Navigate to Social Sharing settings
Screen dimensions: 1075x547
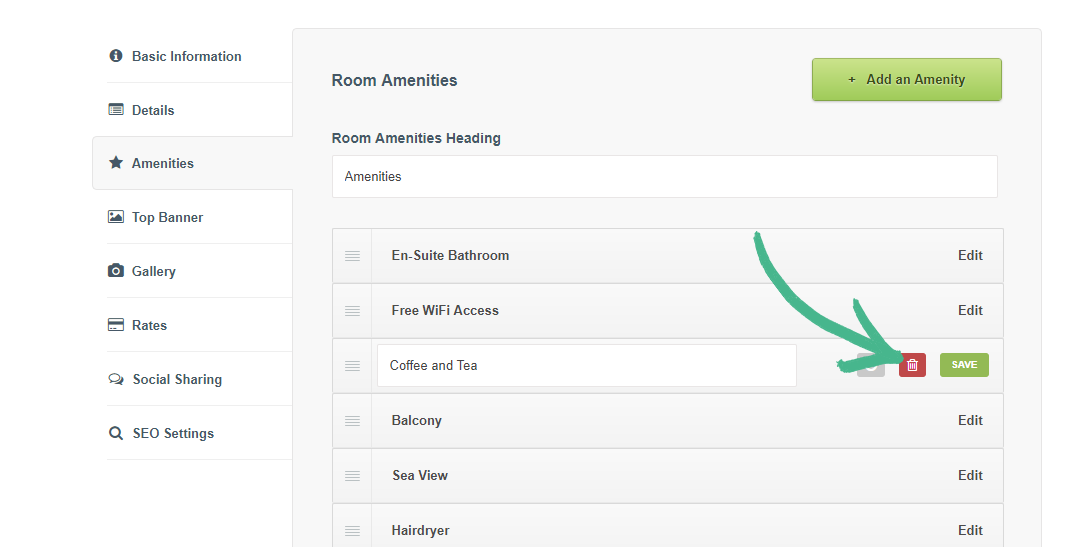click(177, 379)
